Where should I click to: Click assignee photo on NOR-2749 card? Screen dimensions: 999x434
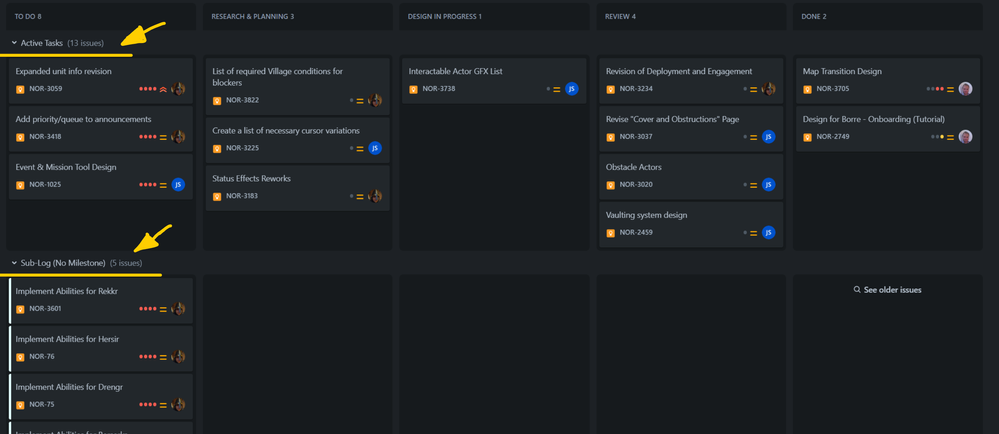966,137
